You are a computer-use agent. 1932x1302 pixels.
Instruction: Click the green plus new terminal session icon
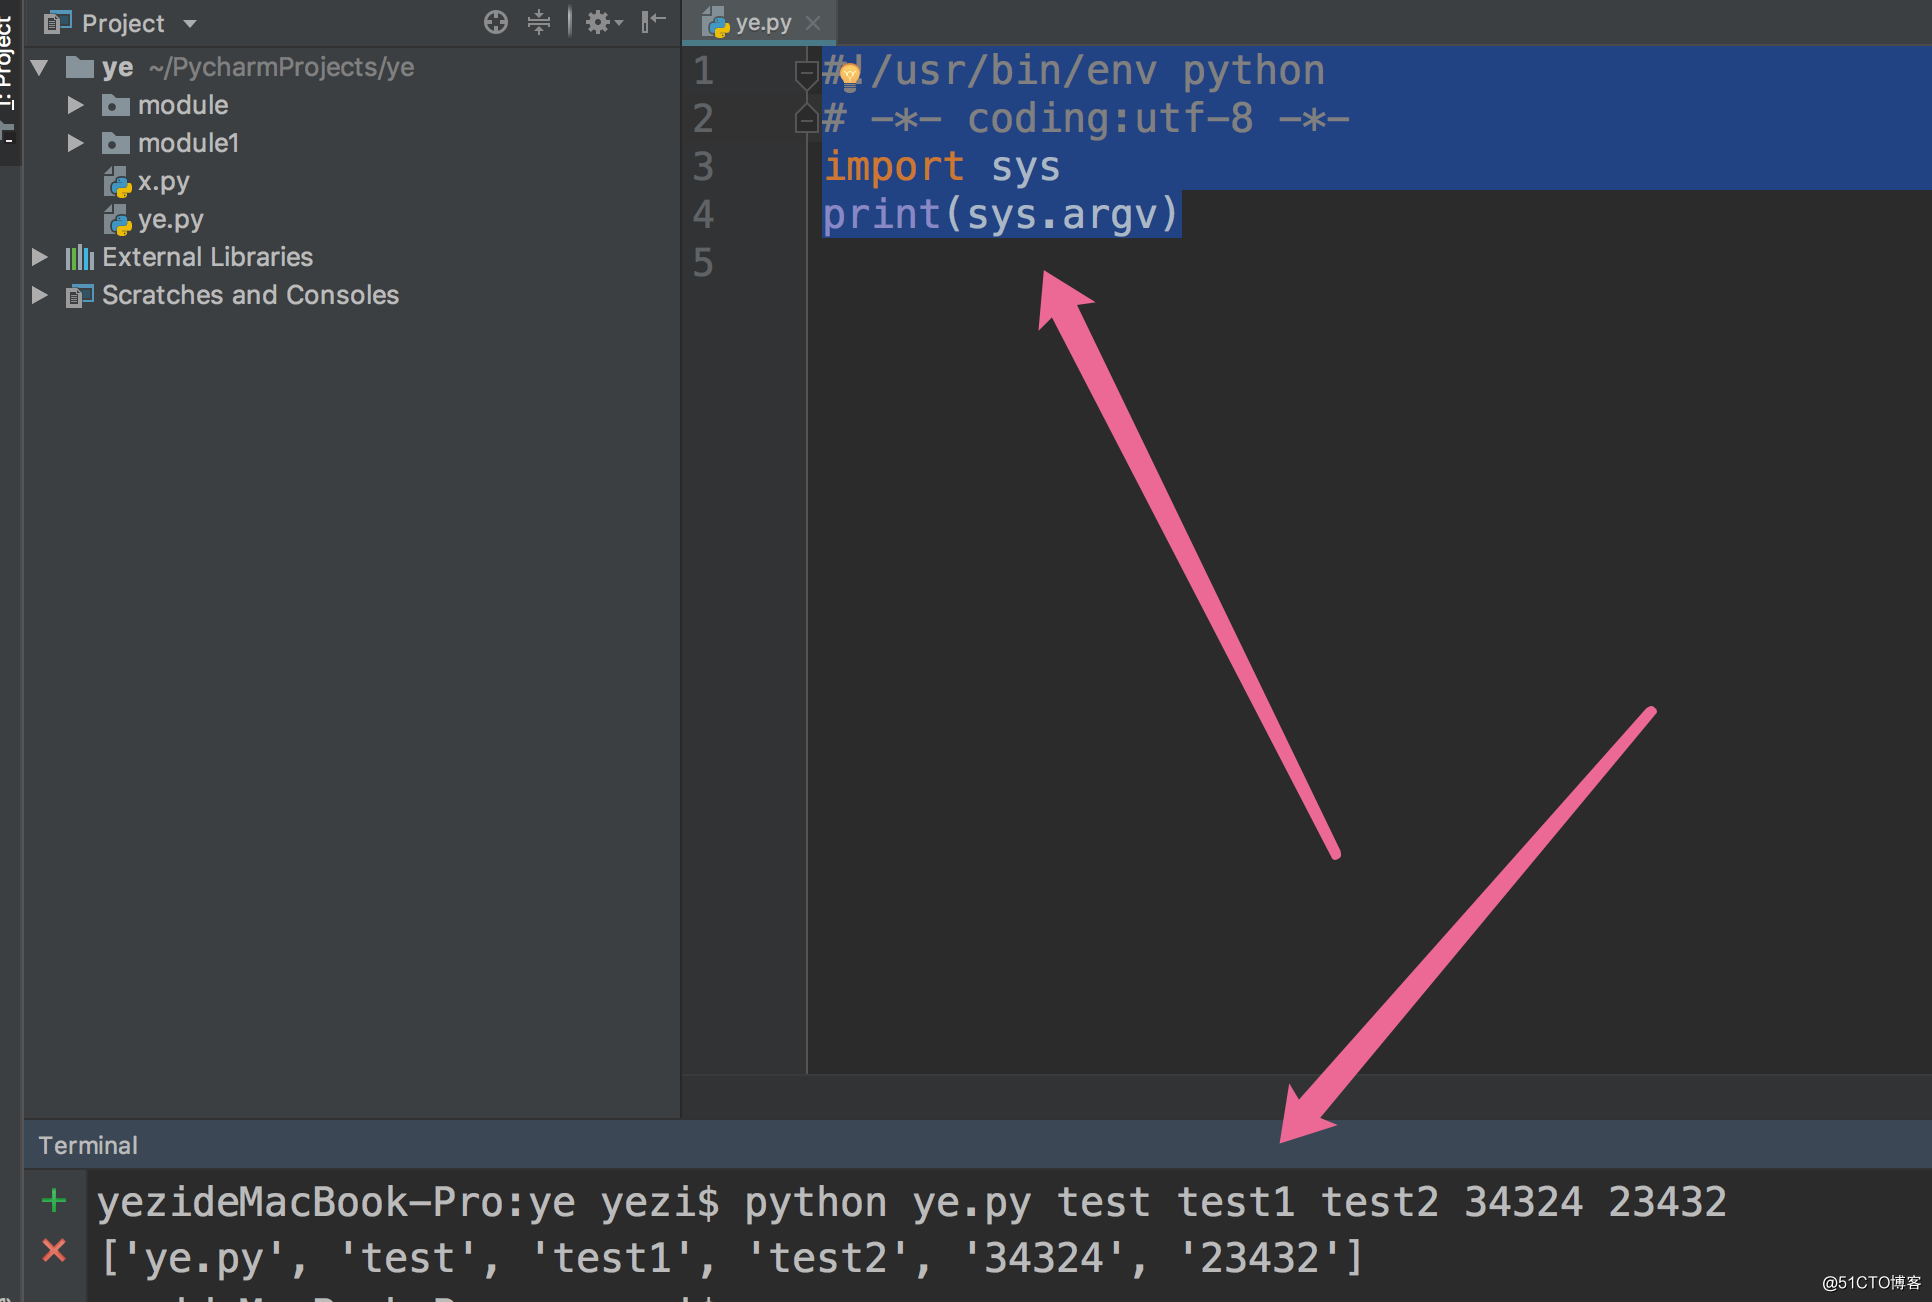pos(54,1200)
